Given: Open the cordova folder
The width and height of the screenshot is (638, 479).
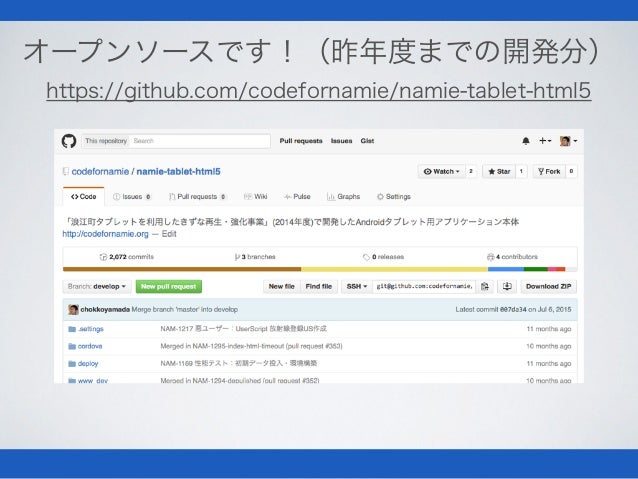Looking at the screenshot, I should click(x=90, y=346).
